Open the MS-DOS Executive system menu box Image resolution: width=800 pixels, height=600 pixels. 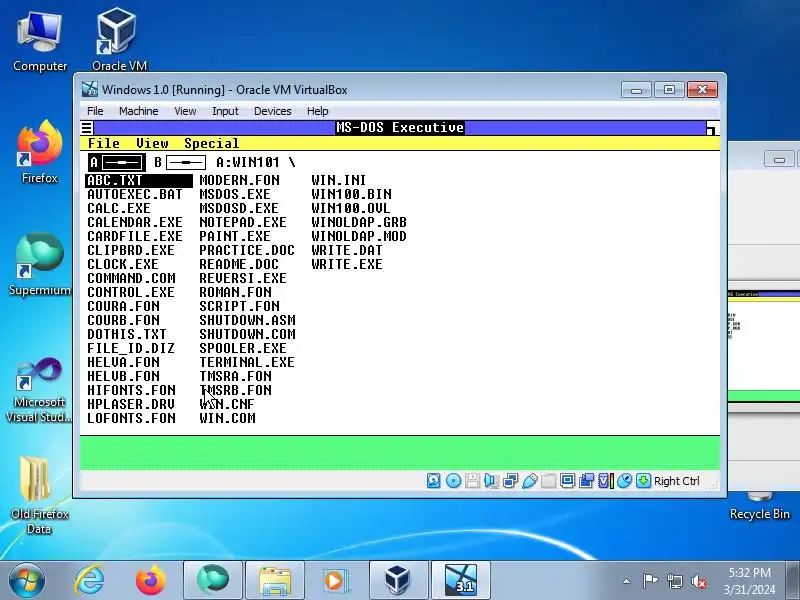click(x=87, y=128)
